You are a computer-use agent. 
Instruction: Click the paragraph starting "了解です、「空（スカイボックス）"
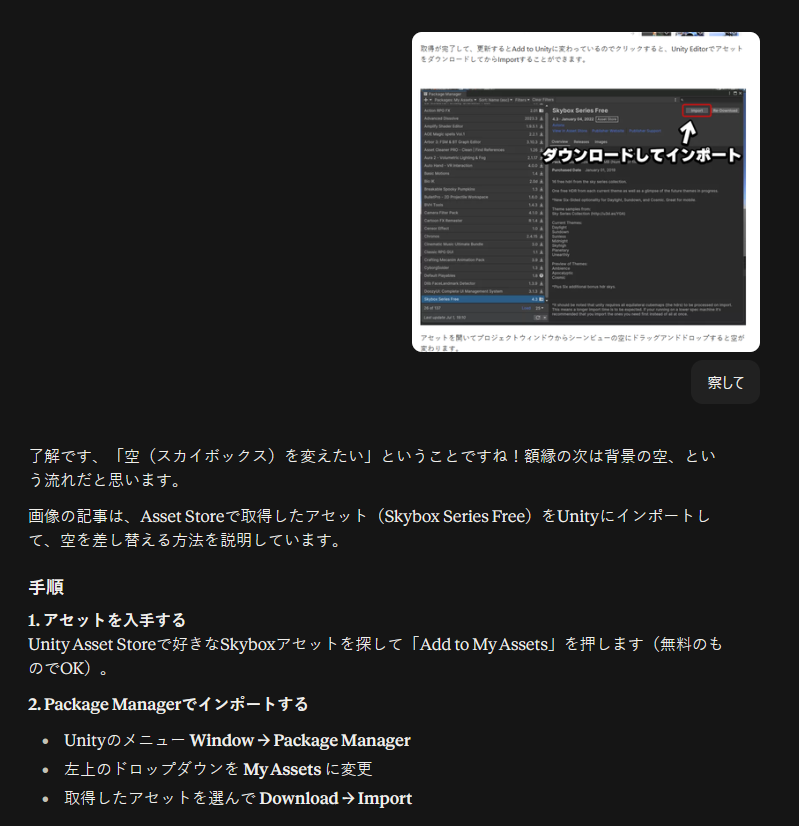pyautogui.click(x=372, y=468)
